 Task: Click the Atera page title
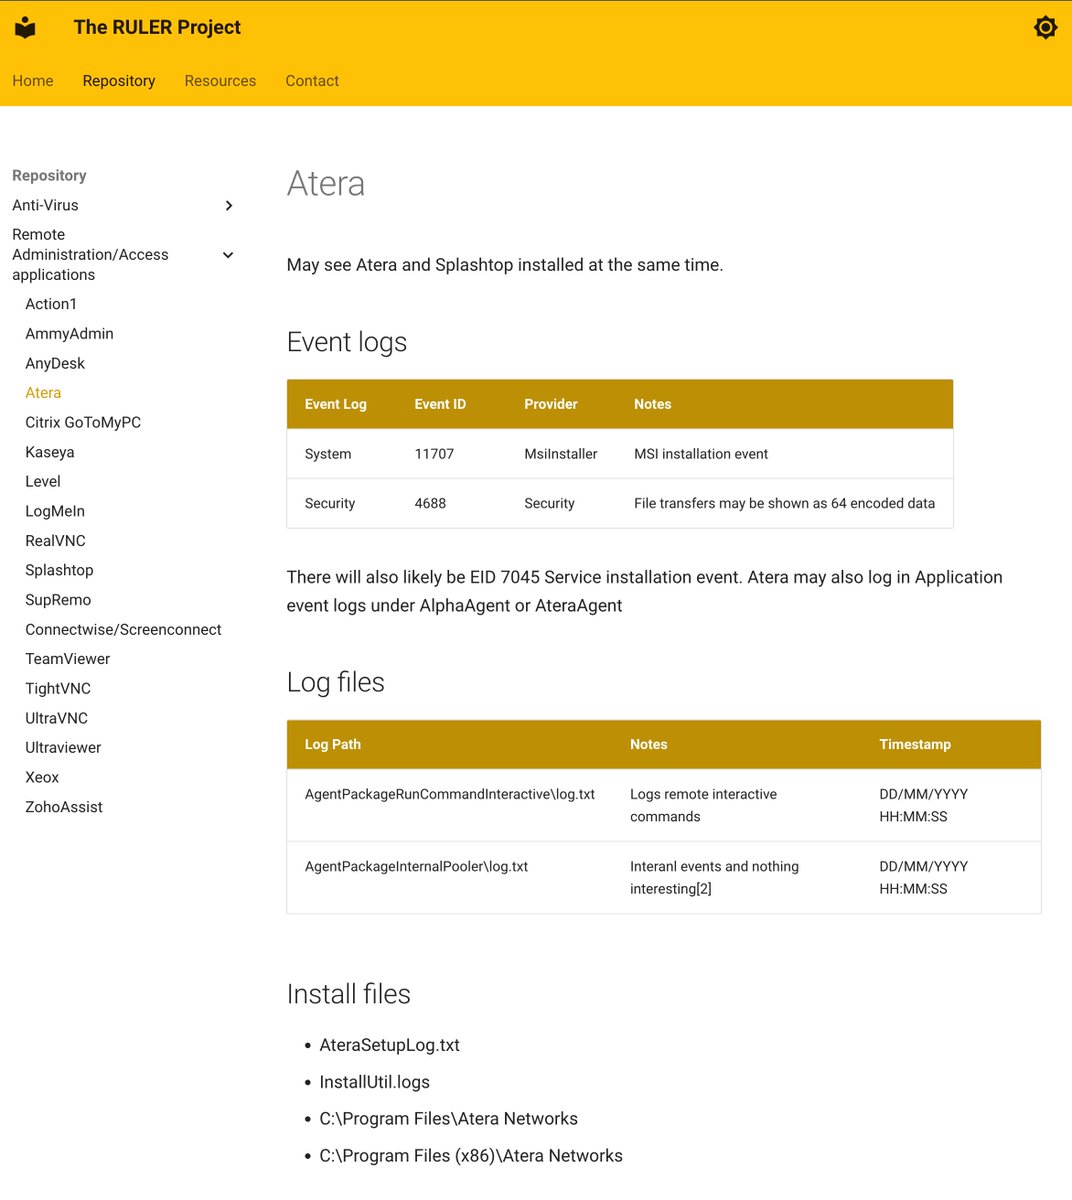click(x=326, y=184)
